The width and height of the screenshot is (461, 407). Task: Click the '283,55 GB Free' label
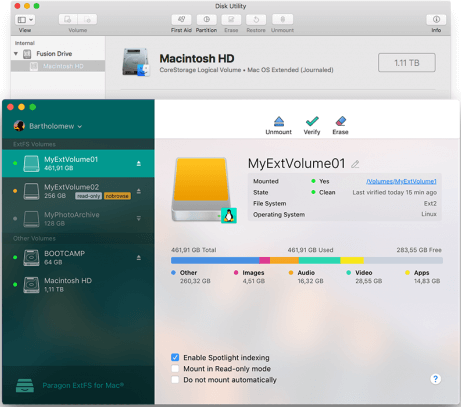pos(419,250)
